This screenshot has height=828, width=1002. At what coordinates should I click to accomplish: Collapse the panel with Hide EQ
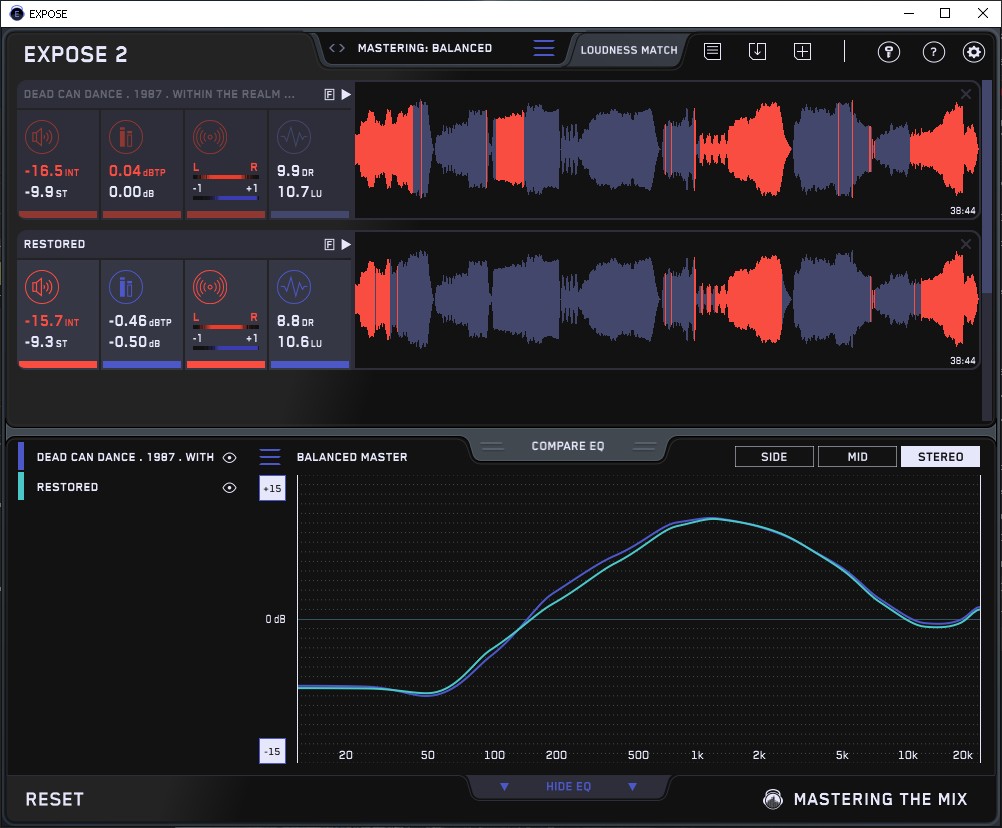click(x=568, y=786)
